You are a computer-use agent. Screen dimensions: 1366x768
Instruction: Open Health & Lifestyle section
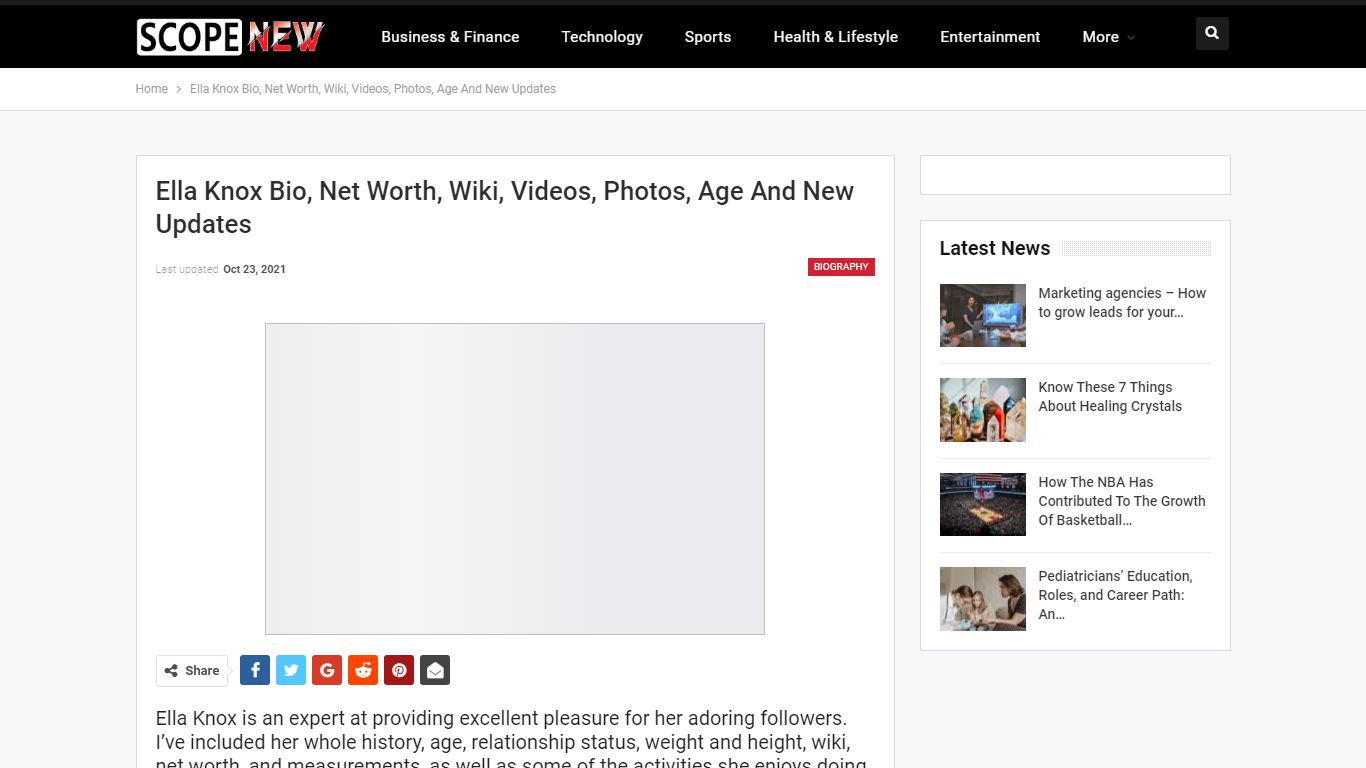(836, 37)
